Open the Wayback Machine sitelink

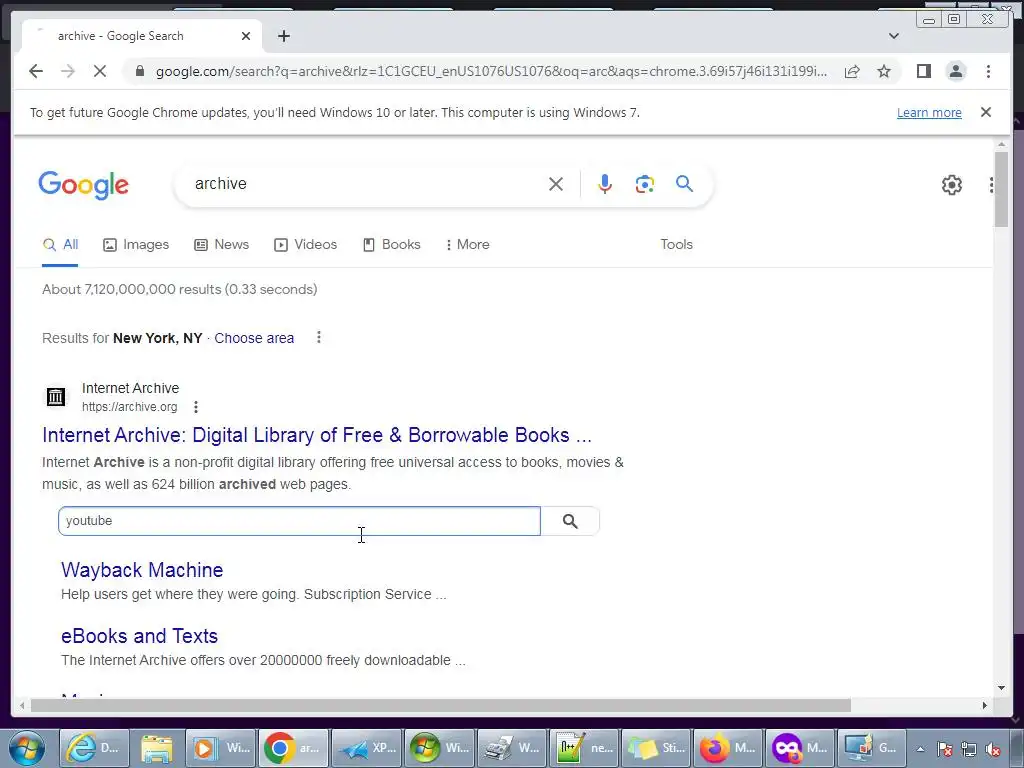tap(142, 570)
